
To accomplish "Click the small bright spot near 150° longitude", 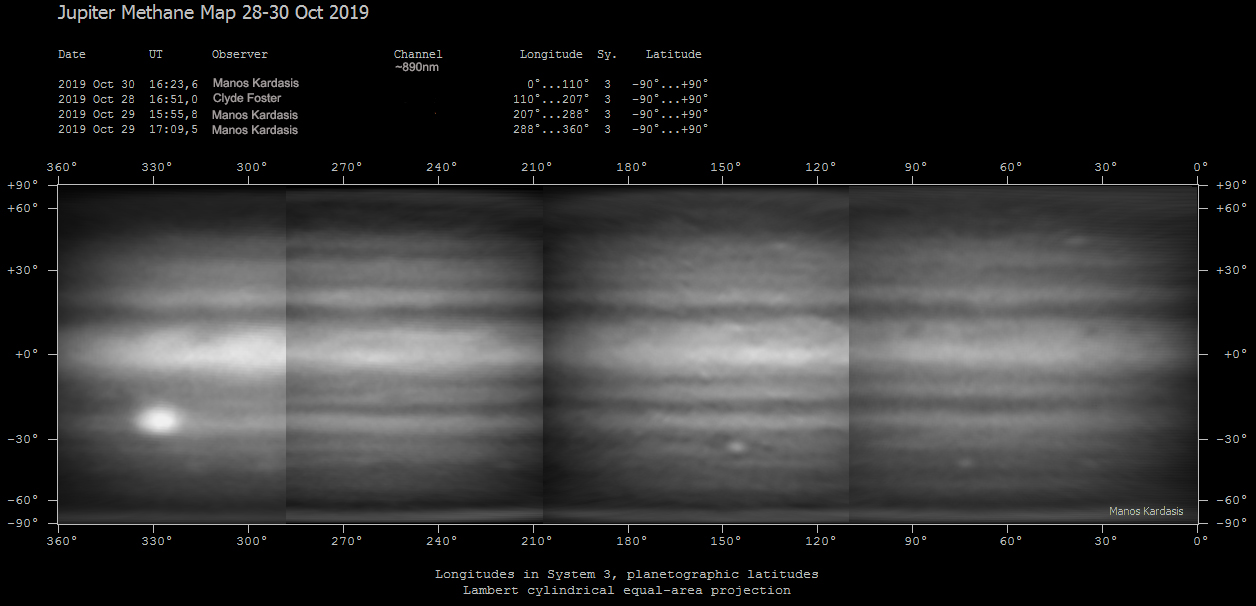I will tap(737, 446).
